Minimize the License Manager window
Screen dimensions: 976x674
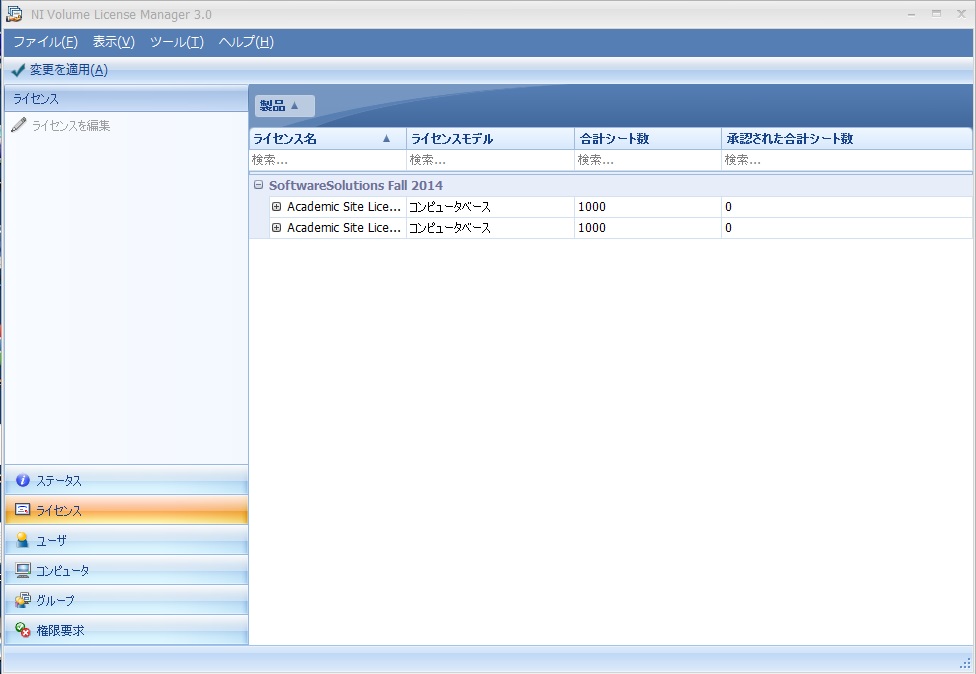click(x=911, y=14)
